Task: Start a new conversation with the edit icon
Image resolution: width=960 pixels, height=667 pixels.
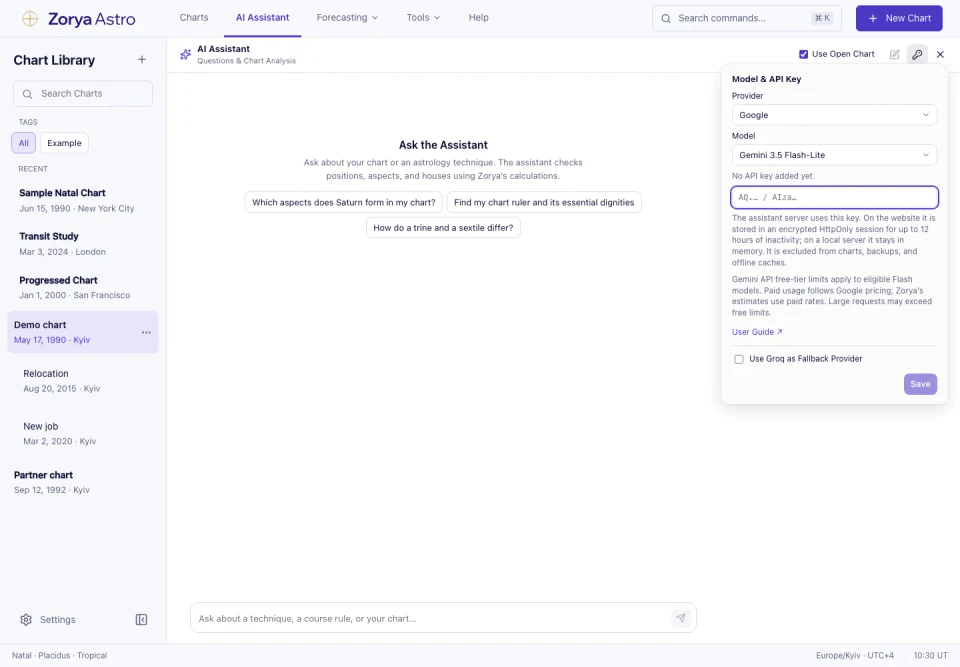Action: tap(894, 55)
